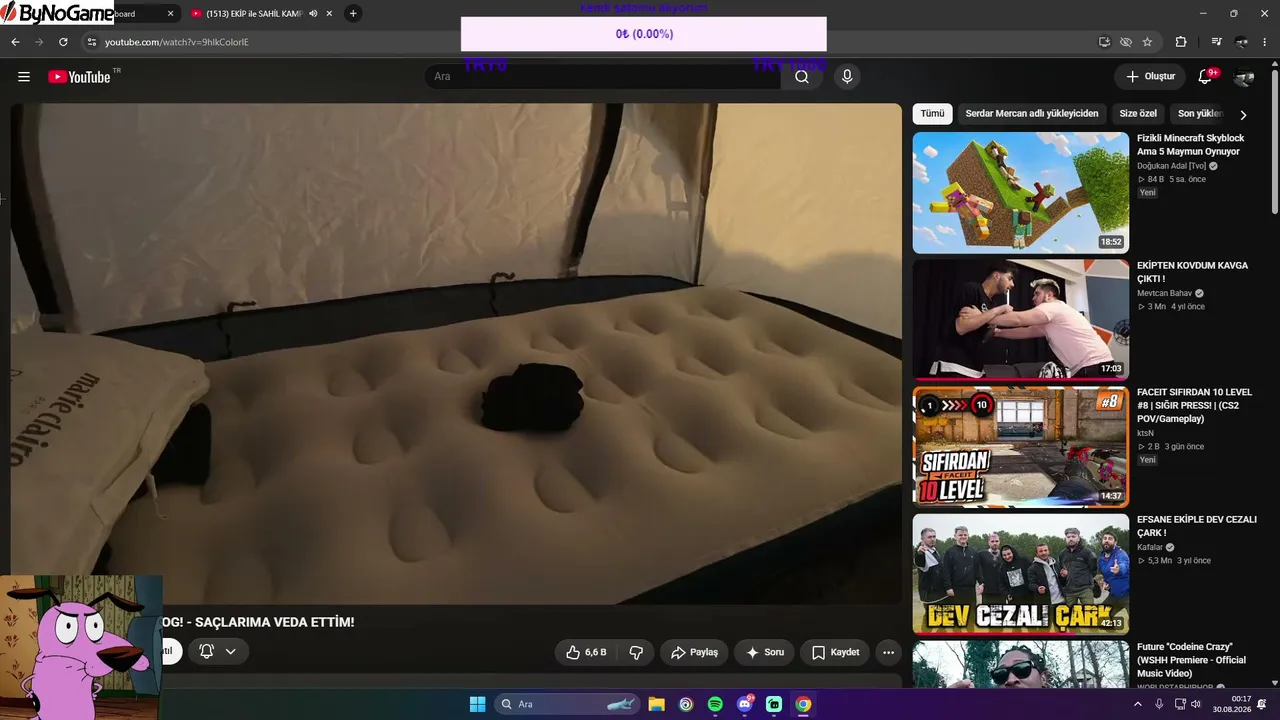
Task: Open the browser extensions puzzle icon
Action: pyautogui.click(x=1181, y=42)
